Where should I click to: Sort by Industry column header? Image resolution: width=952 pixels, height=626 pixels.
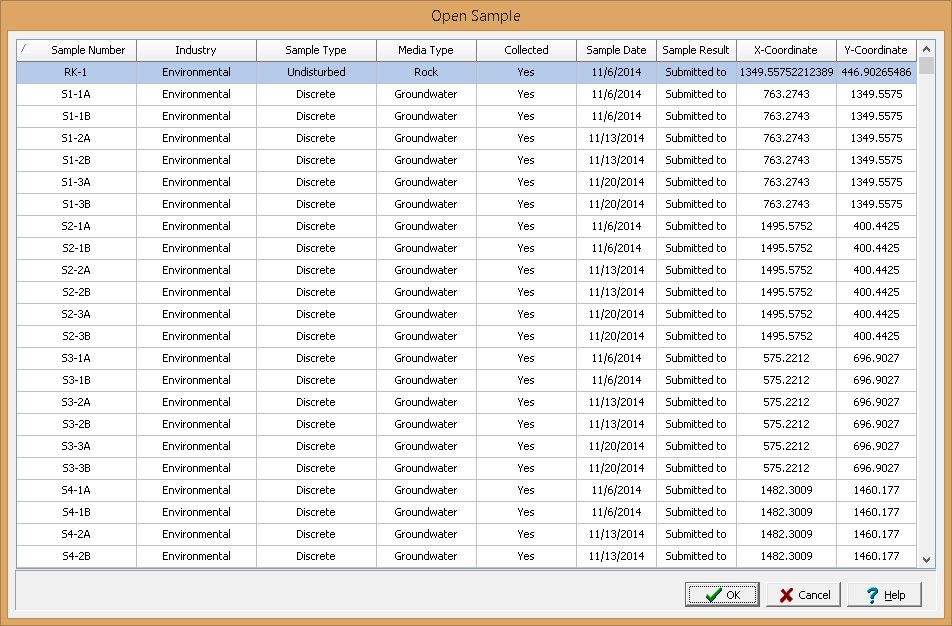pos(196,50)
